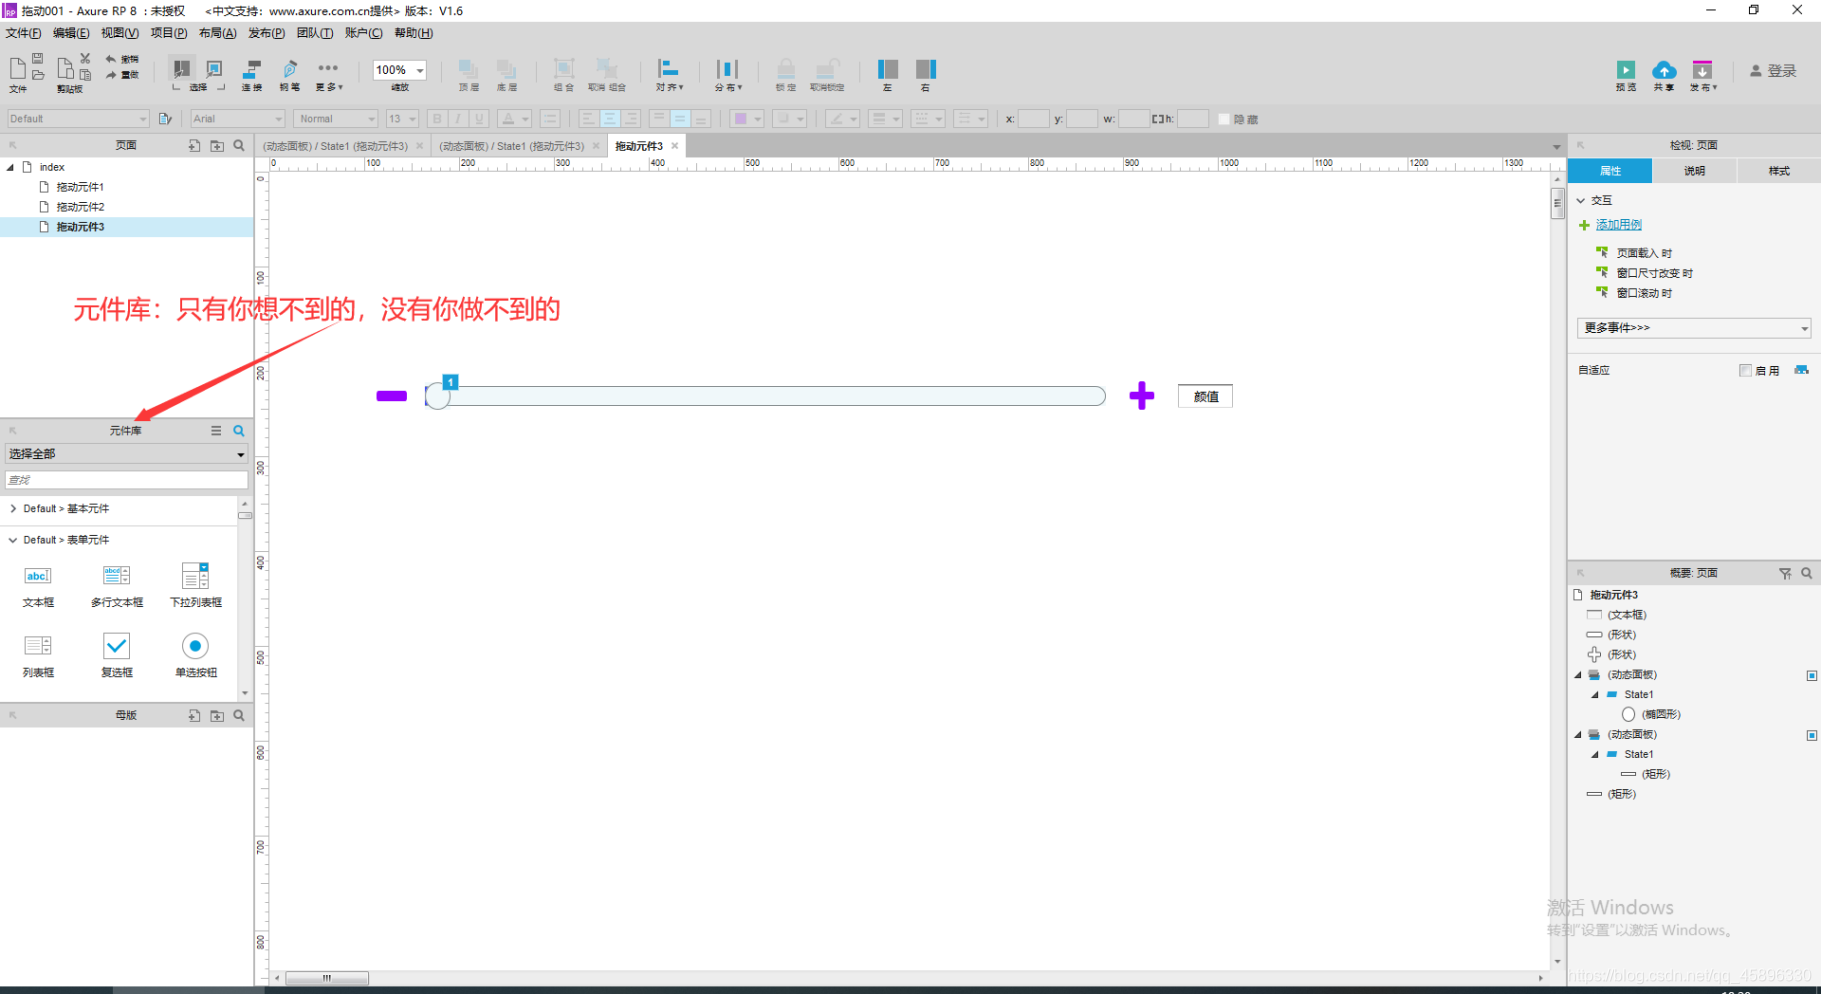Open the Help (帮助) menu
Viewport: 1821px width, 994px height.
tap(413, 33)
